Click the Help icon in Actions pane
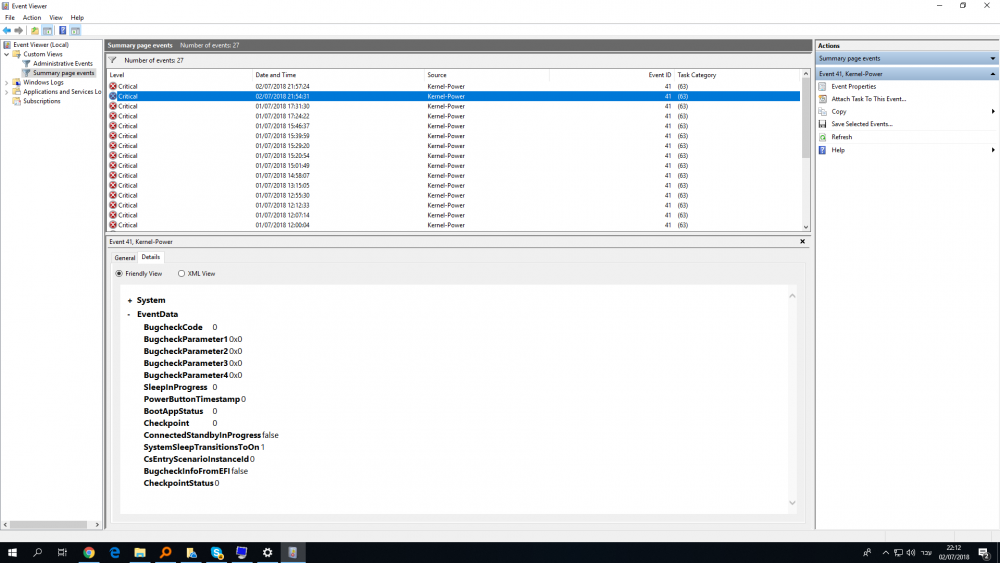The height and width of the screenshot is (563, 1000). (823, 150)
